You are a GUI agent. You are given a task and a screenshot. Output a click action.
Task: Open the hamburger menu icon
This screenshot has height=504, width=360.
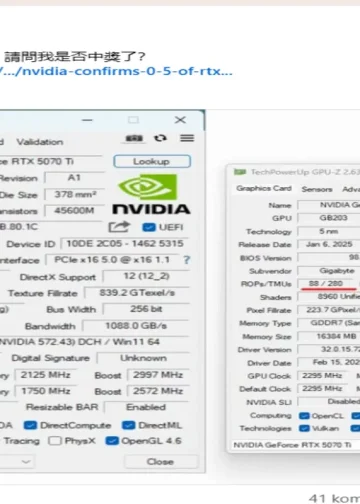187,138
